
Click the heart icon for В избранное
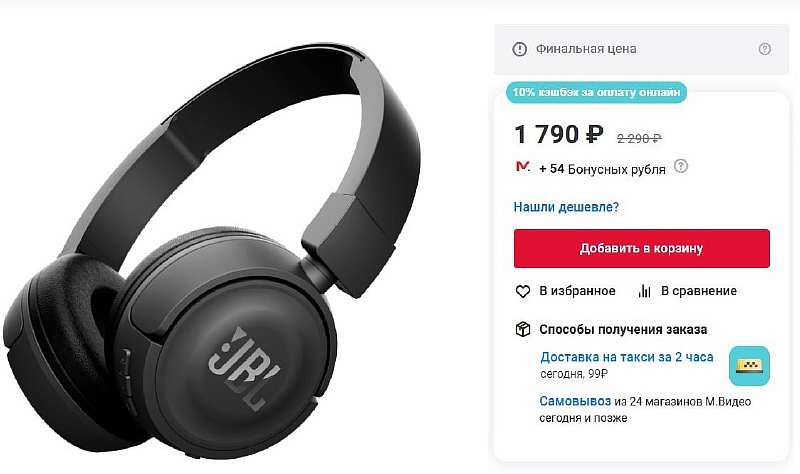522,291
